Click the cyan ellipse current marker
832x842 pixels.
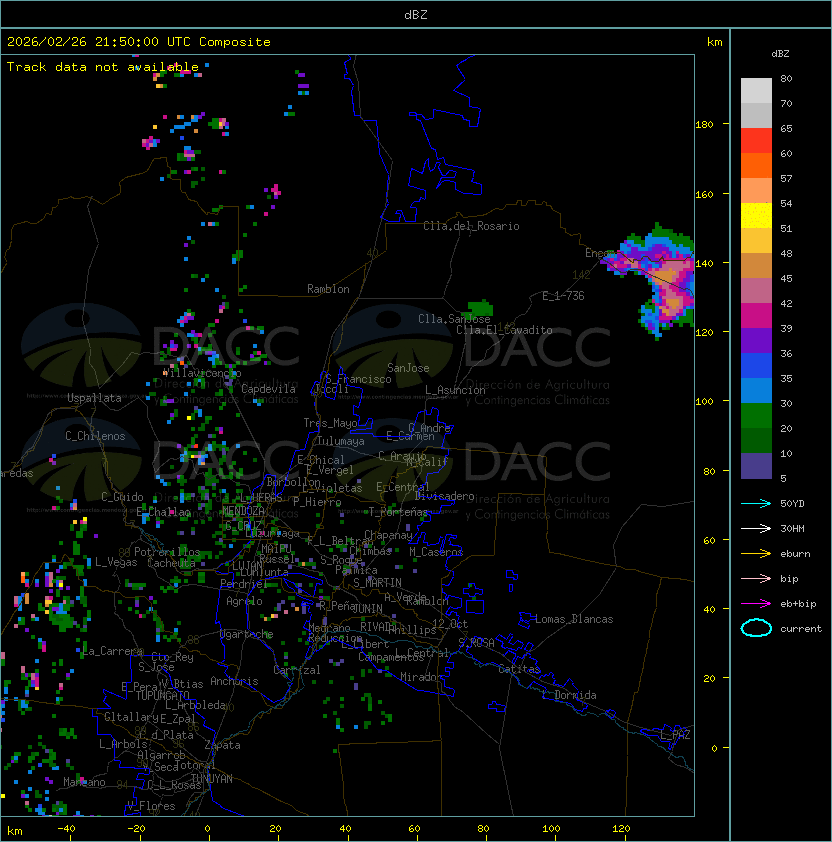tap(756, 628)
